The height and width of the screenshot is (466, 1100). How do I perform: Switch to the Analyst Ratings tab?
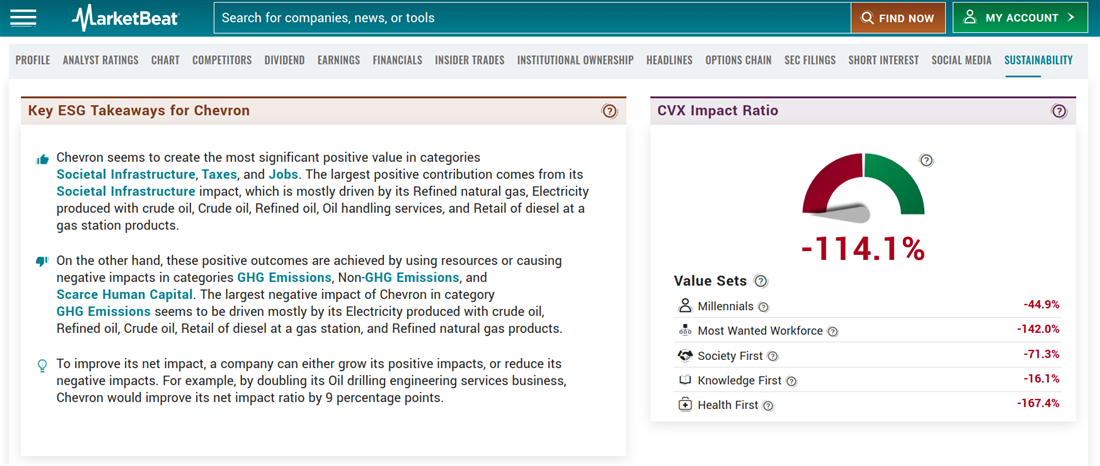[100, 60]
